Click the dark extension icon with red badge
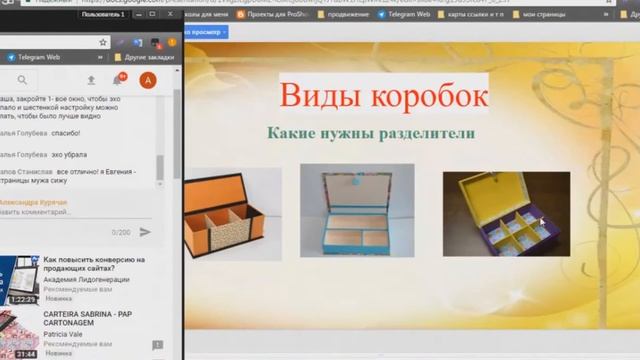Image resolution: width=640 pixels, height=360 pixels. coord(156,43)
